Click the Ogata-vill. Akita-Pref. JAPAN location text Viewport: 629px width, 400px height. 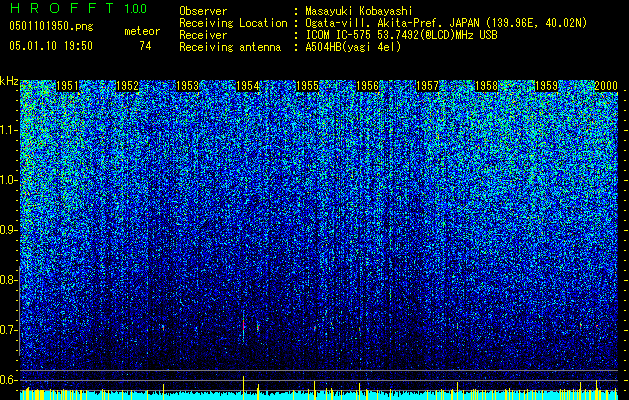[446, 23]
